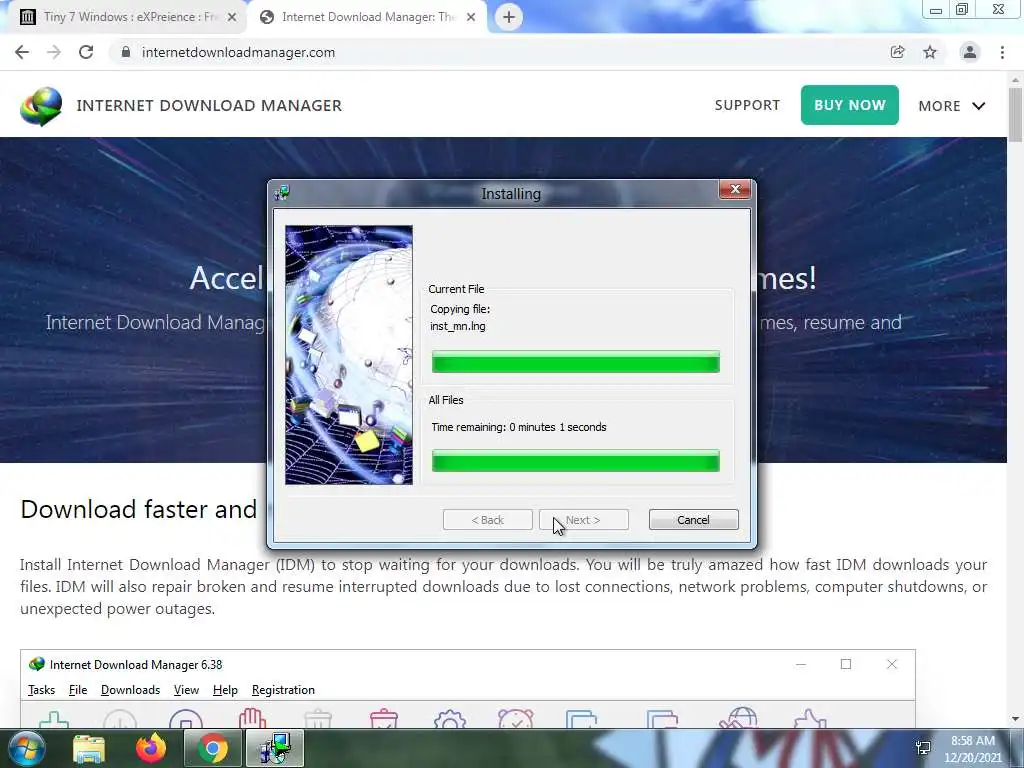Click the All Files progress bar
1024x768 pixels.
tap(575, 461)
